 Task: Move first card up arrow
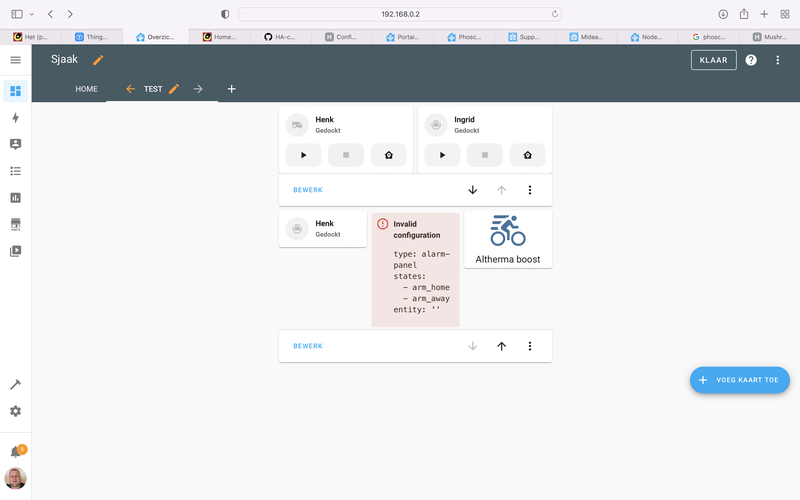pos(502,190)
